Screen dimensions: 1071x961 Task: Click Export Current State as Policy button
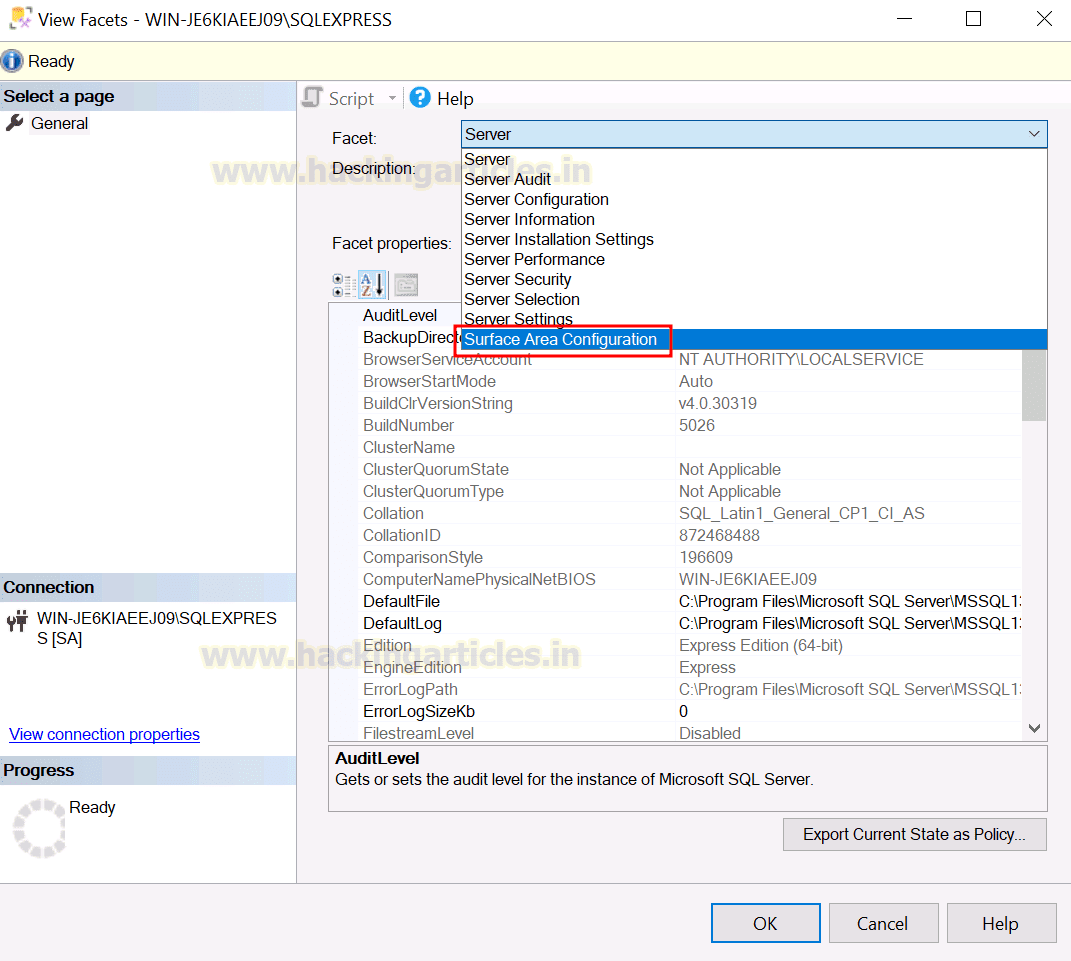[915, 835]
